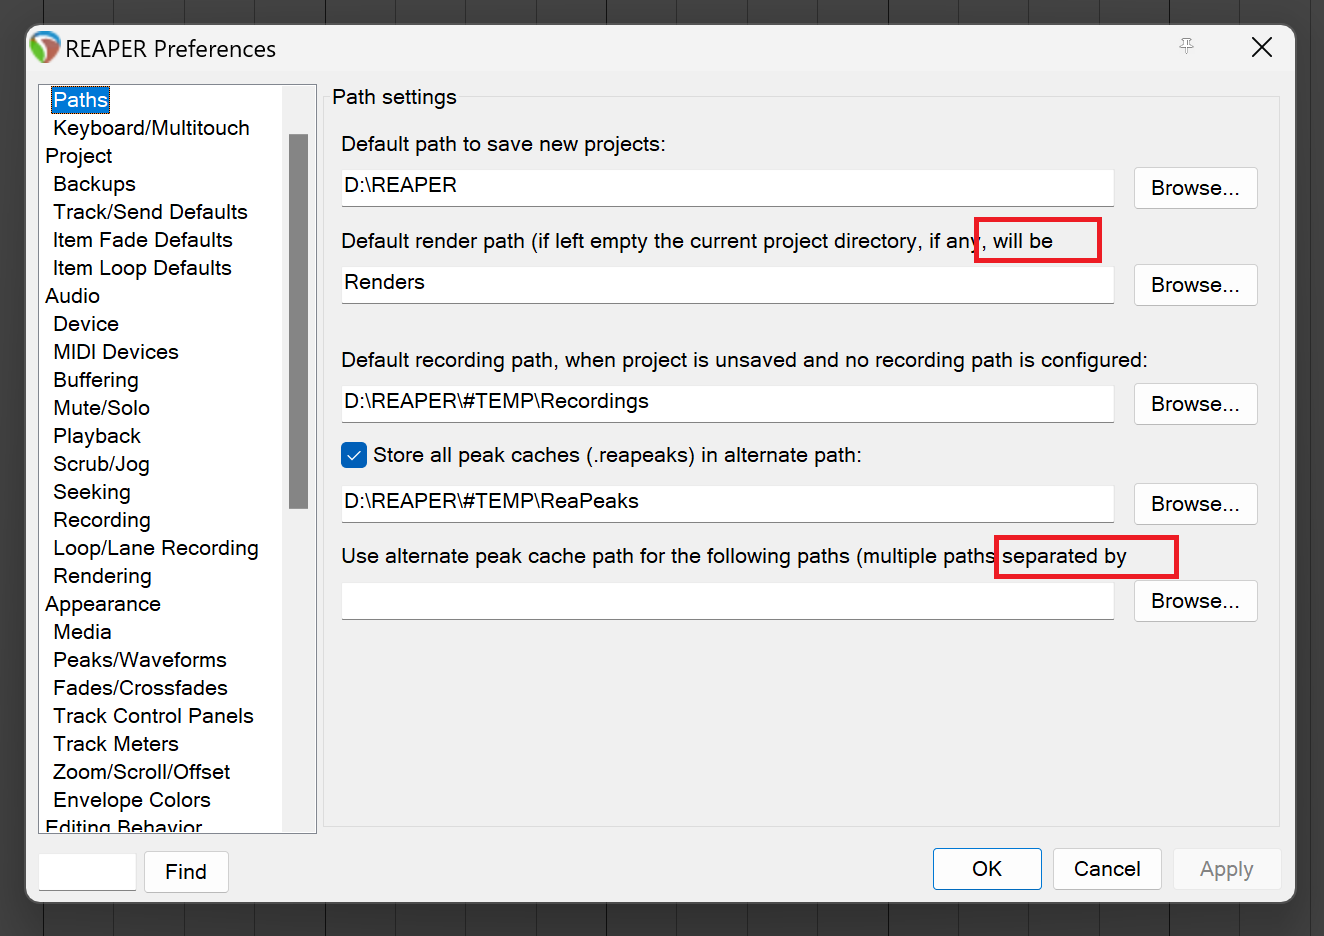Click the default project path field showing D:\REAPER

[x=727, y=187]
